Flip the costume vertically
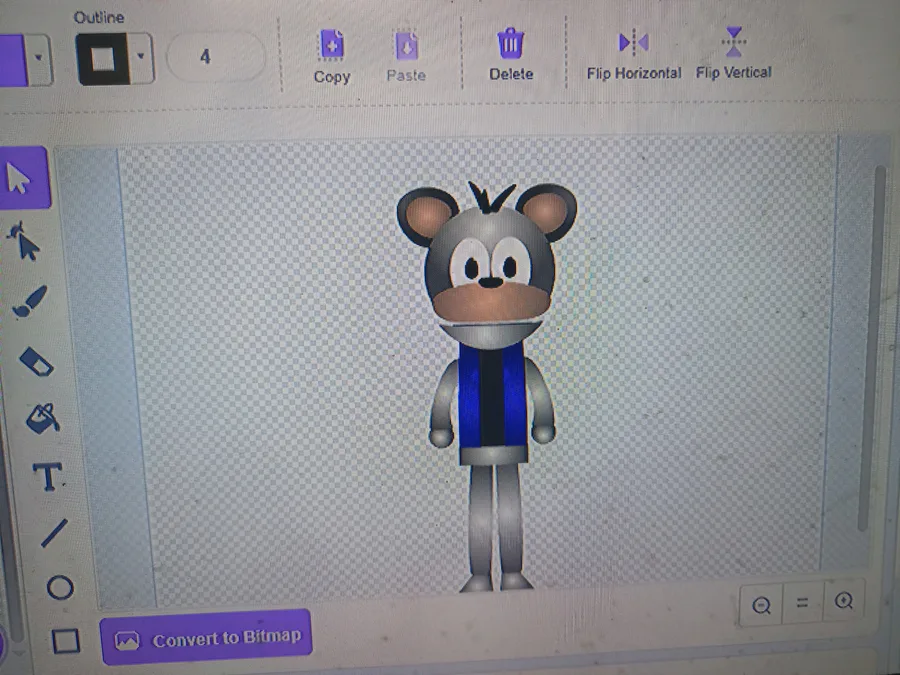 click(x=734, y=53)
